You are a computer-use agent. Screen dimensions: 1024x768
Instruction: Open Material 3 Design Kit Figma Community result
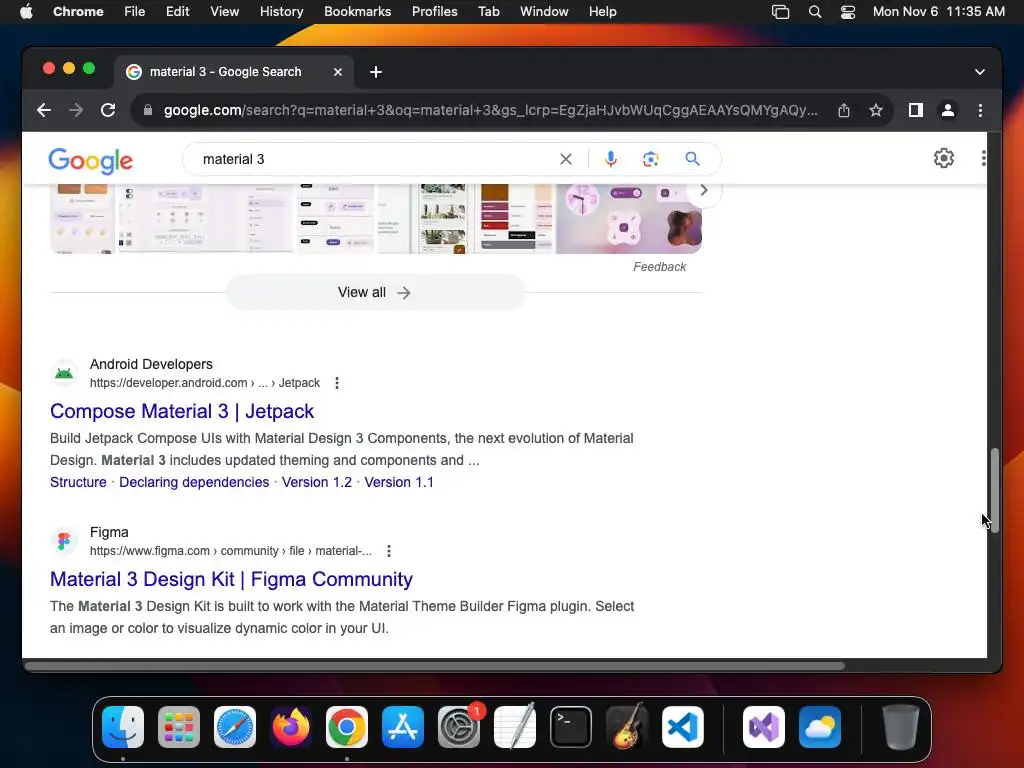(x=231, y=579)
